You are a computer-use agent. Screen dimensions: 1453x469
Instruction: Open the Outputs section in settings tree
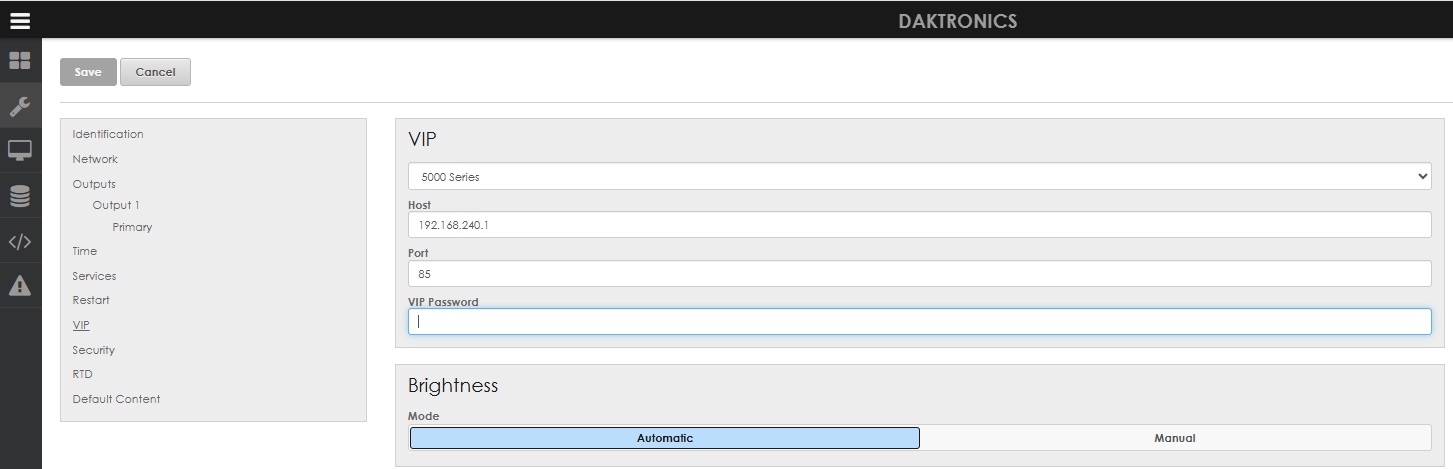94,184
